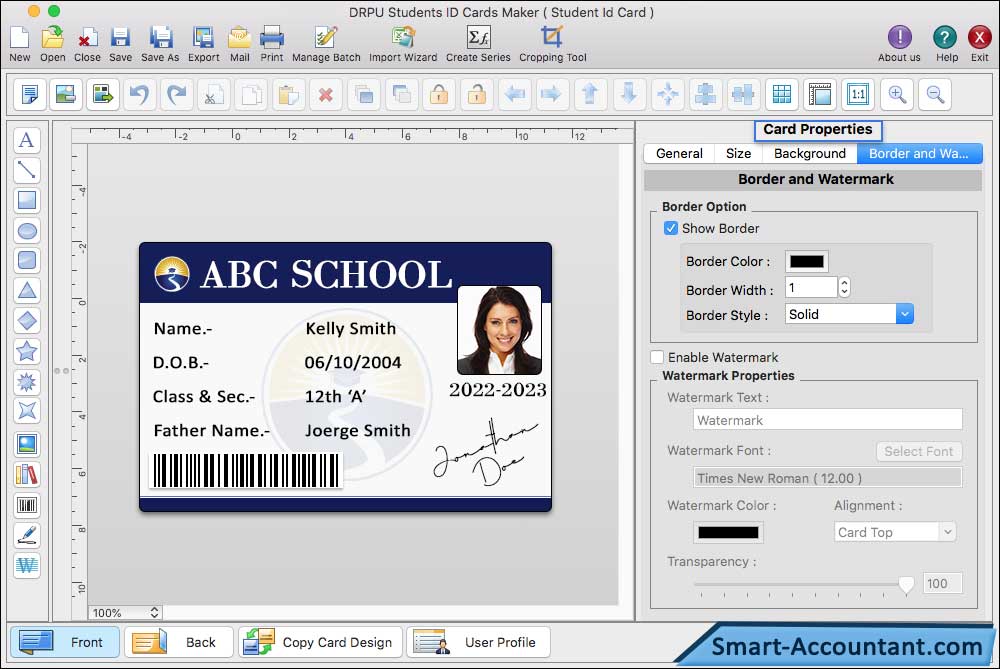Select the '2022-2023' year text
The height and width of the screenshot is (669, 1000).
(497, 390)
